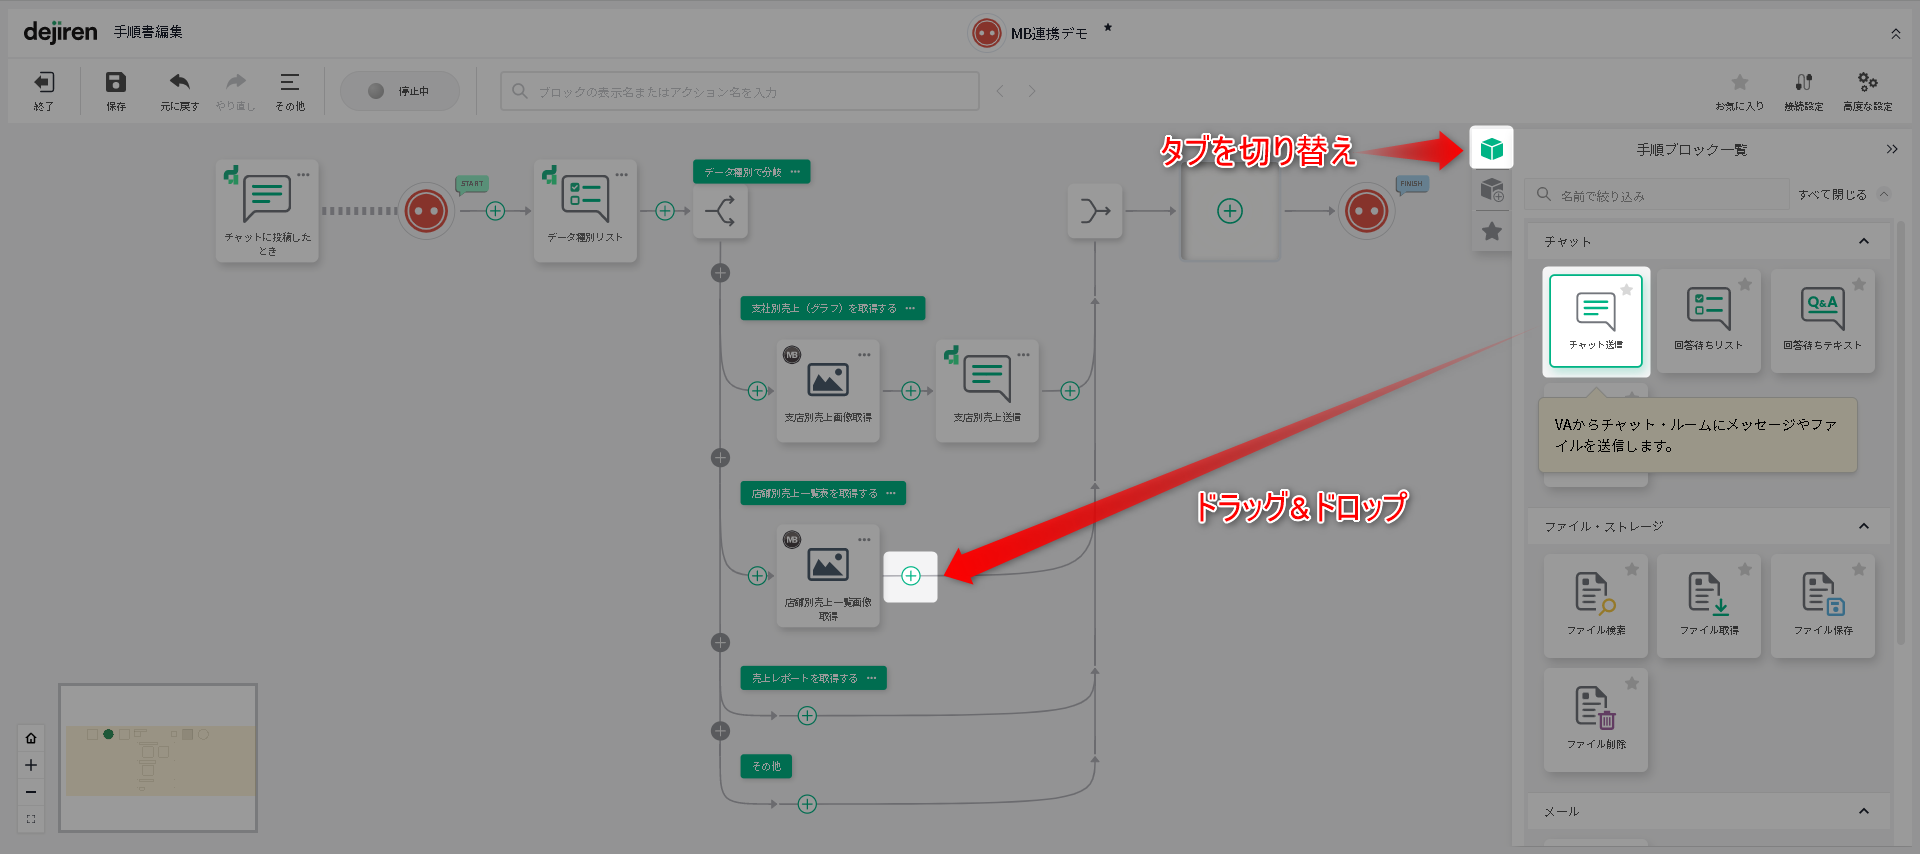Screen dimensions: 1920x854
Task: Favorite the 回答待ちリスト block star
Action: point(1745,284)
